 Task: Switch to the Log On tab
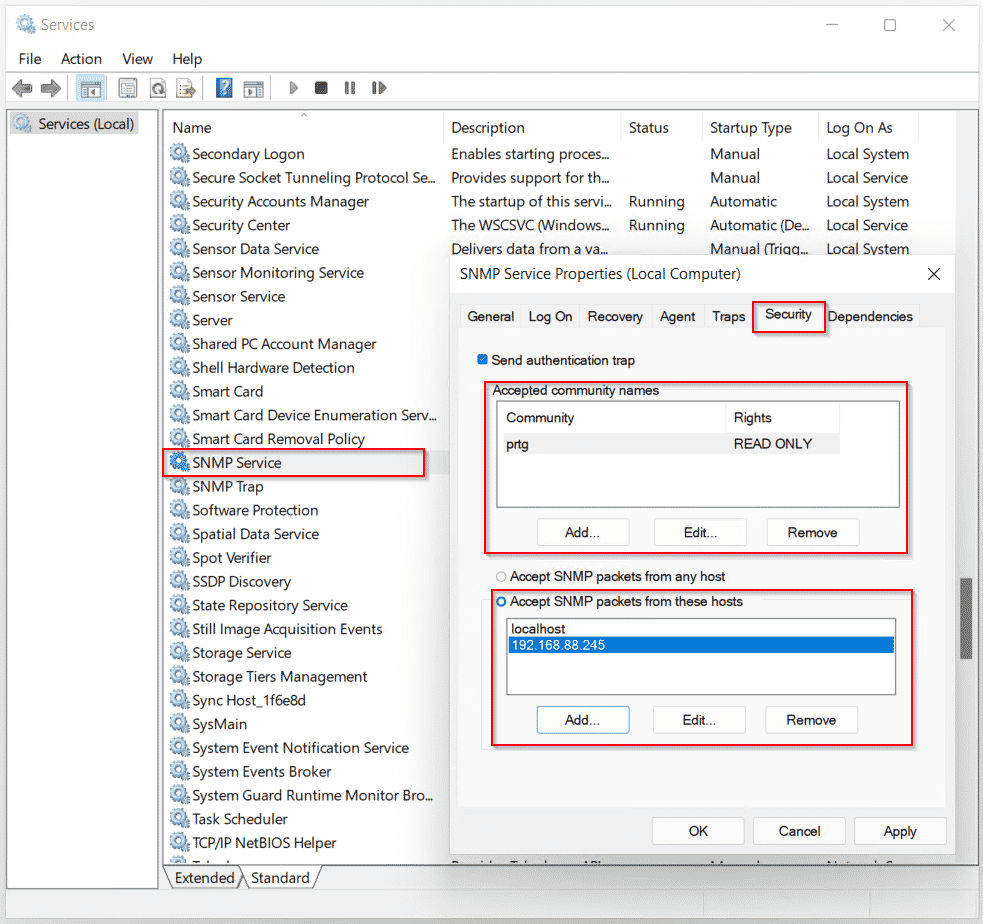pyautogui.click(x=550, y=317)
